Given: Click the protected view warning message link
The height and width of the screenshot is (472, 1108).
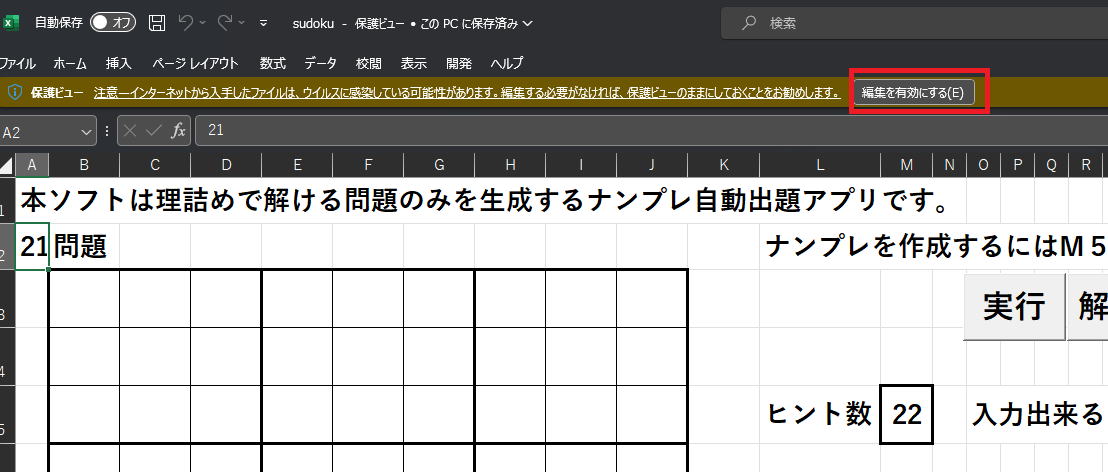Looking at the screenshot, I should 466,93.
